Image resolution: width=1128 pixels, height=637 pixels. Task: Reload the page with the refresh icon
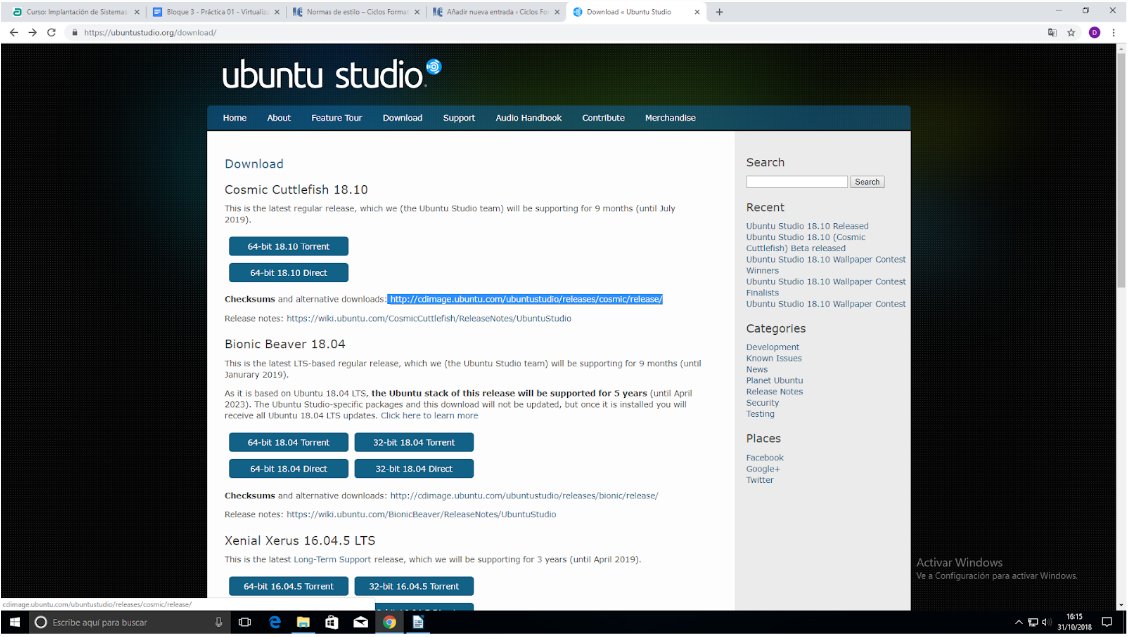pyautogui.click(x=51, y=32)
